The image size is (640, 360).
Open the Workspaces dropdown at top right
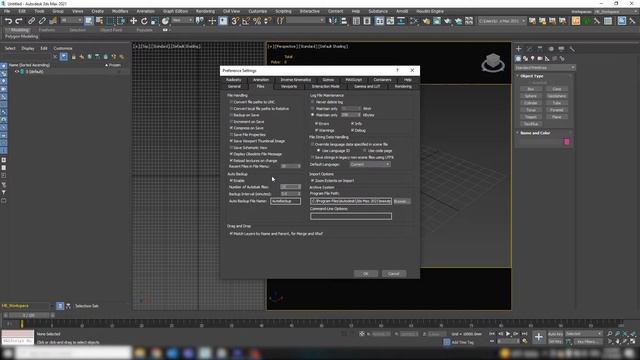pos(615,11)
